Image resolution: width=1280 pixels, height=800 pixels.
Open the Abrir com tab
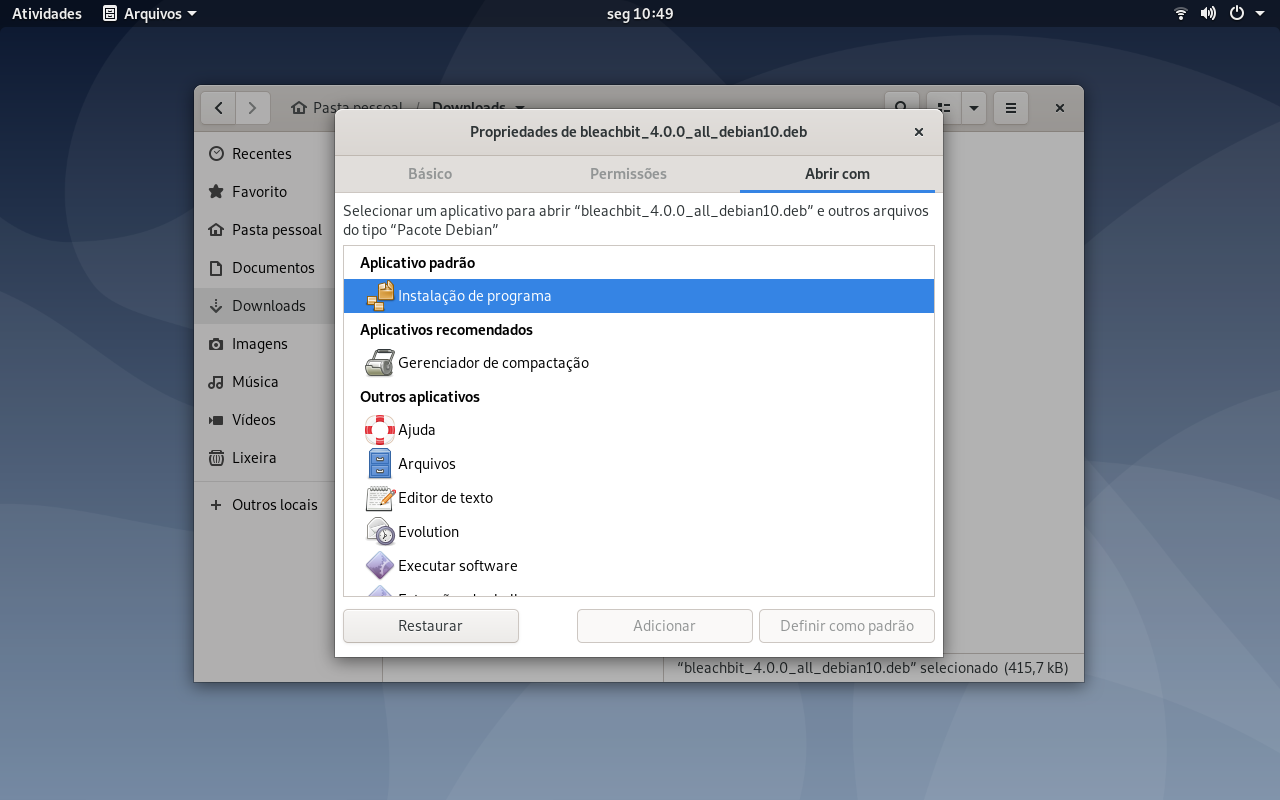click(x=837, y=174)
